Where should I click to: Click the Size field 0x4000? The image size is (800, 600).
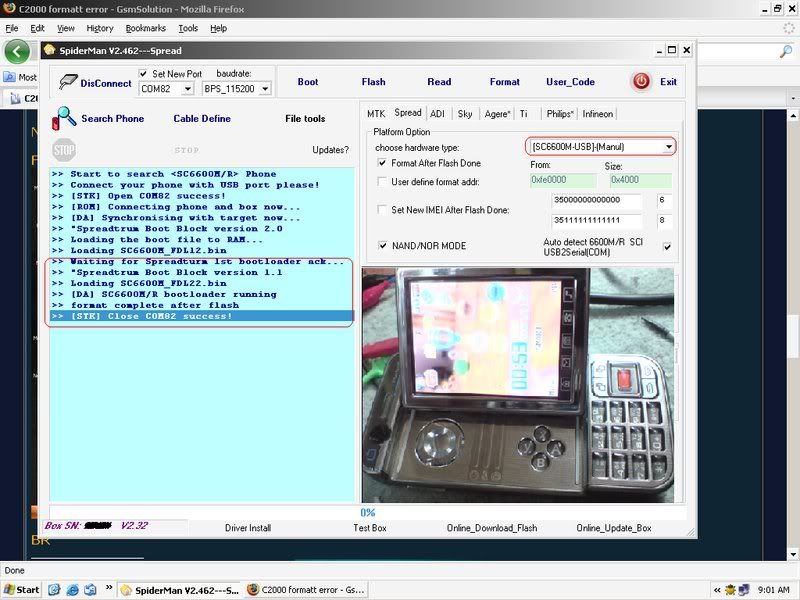[641, 180]
